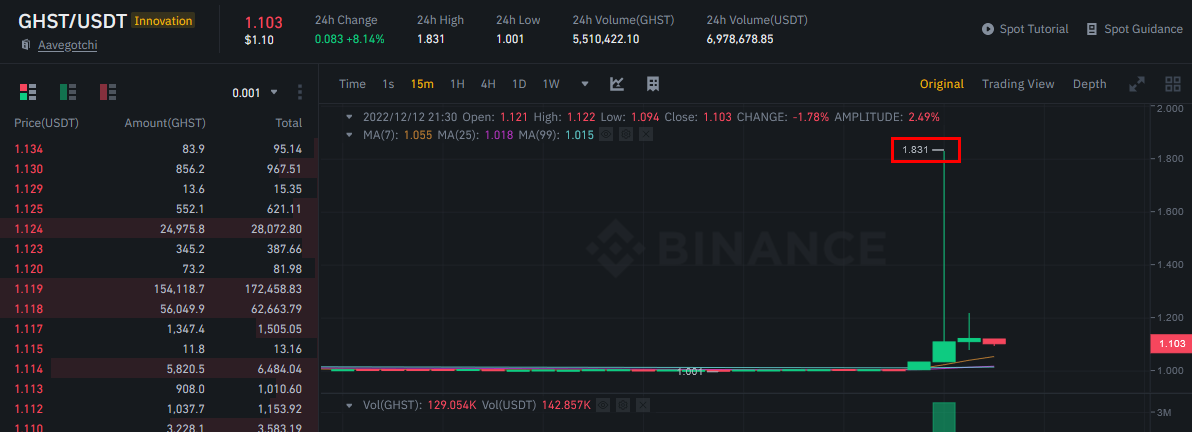Click the 24h High value 1.831
The image size is (1192, 432).
tap(431, 39)
